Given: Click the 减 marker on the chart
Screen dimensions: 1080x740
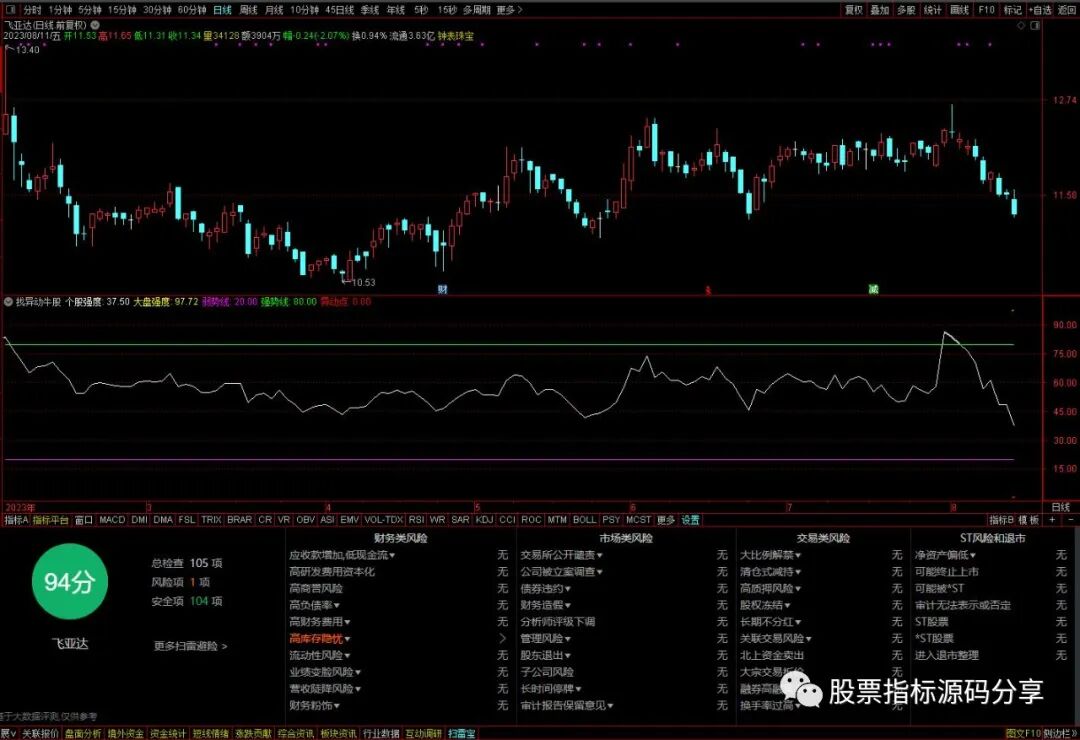Looking at the screenshot, I should [873, 289].
